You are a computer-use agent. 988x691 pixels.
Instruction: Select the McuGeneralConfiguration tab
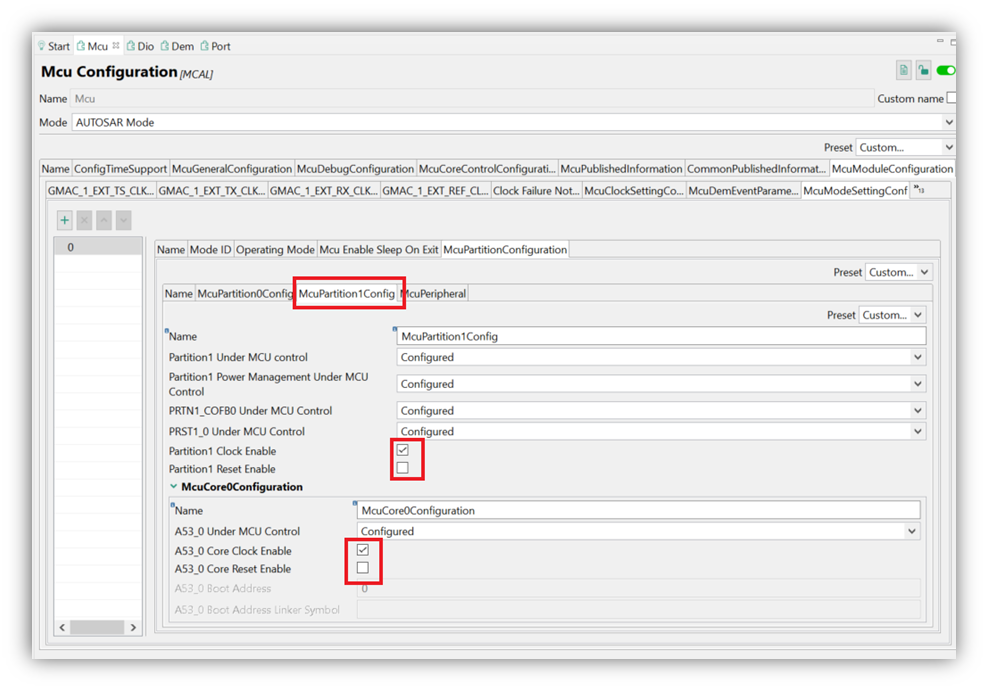[232, 169]
